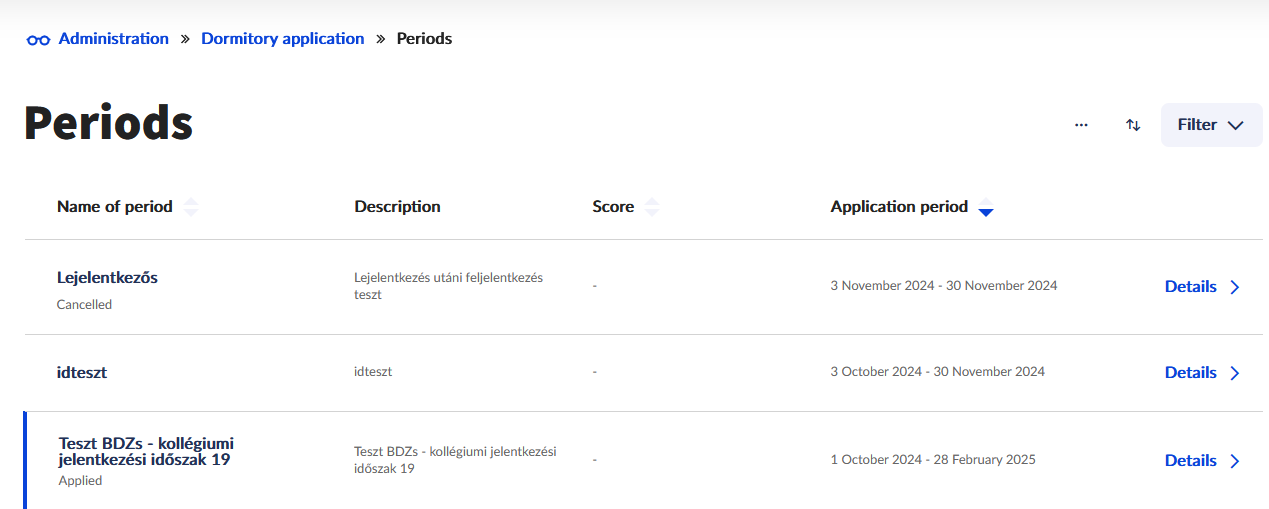Viewport: 1269px width, 509px height.
Task: Click chevron arrow for Lejelentkezős row
Action: tap(1235, 287)
